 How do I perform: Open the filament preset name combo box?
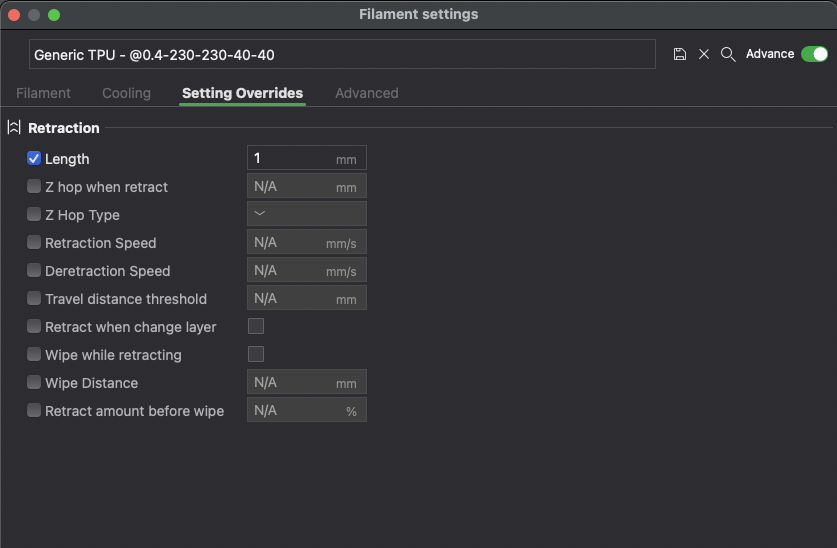[x=342, y=55]
